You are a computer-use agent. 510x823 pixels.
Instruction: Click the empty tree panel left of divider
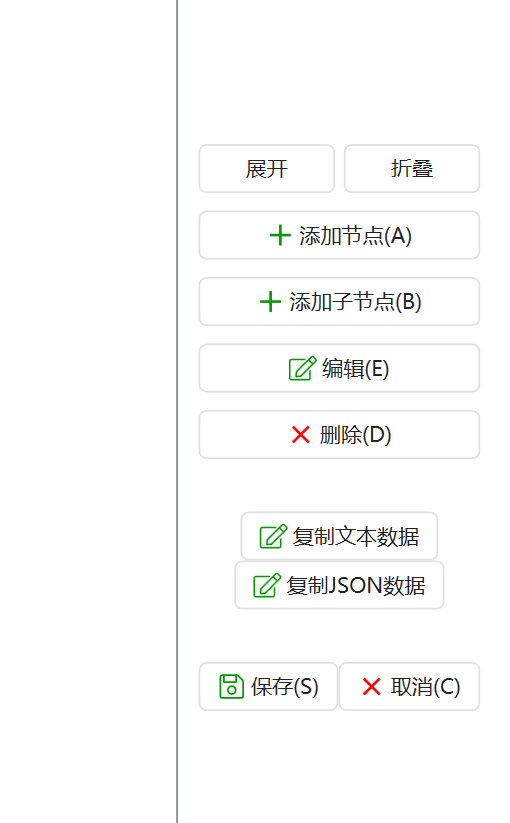tap(88, 412)
